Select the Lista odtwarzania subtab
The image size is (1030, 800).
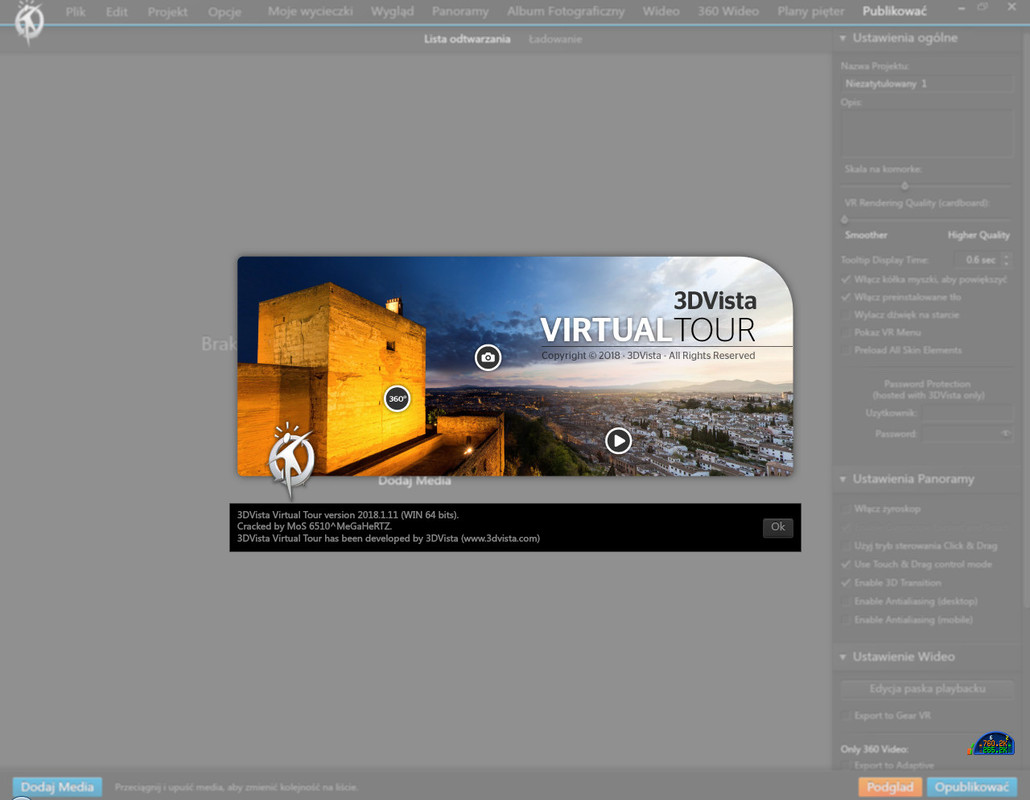[x=467, y=39]
